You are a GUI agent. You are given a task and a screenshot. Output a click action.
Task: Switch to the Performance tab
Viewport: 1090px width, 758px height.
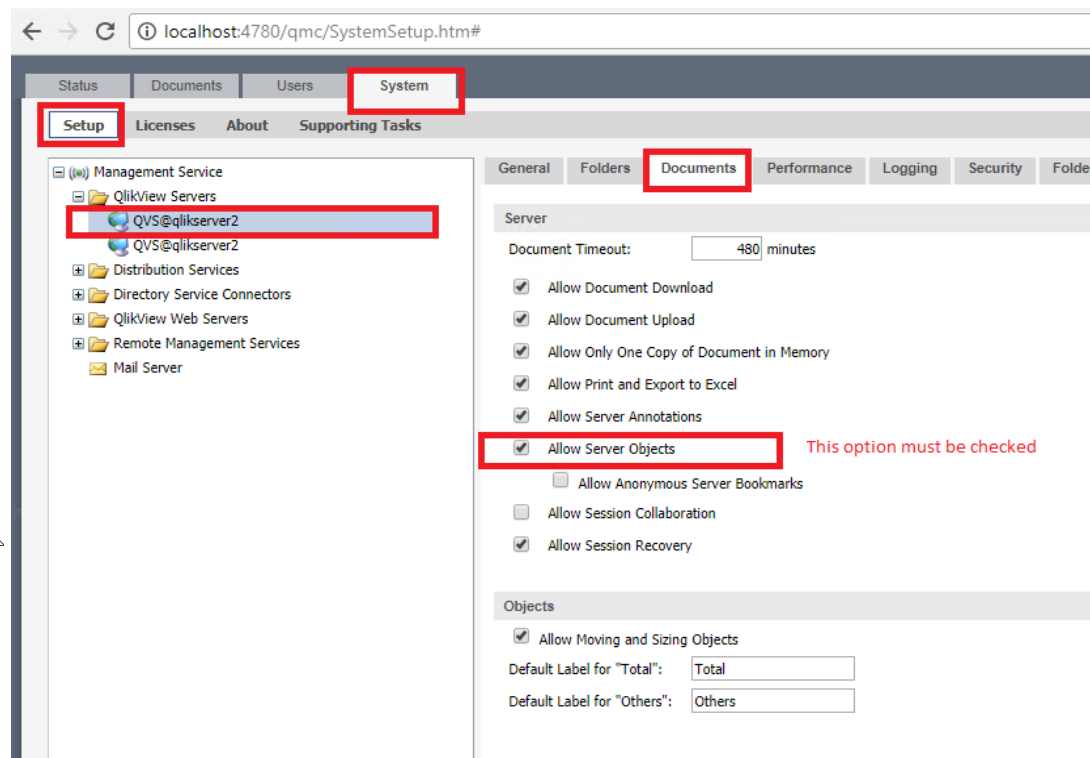coord(808,168)
